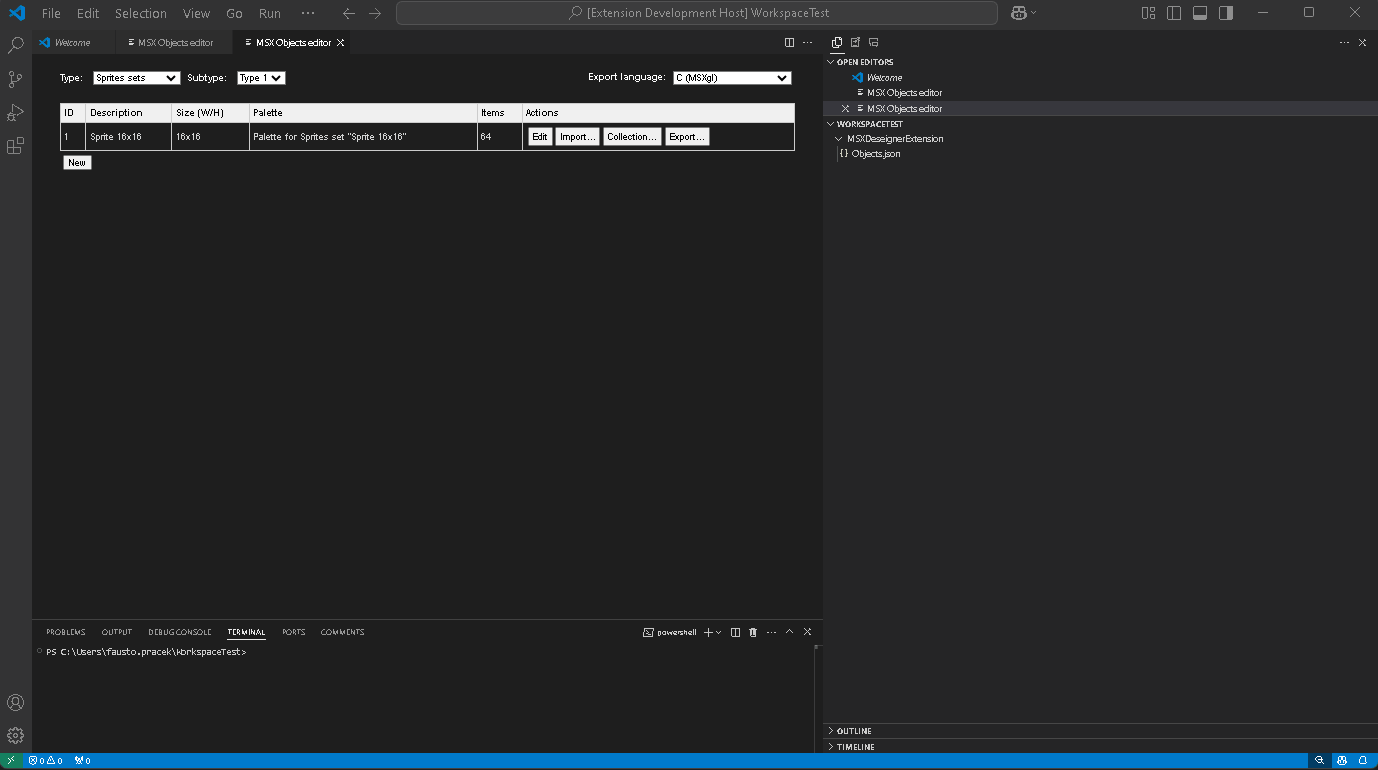Open the File menu

[x=51, y=13]
